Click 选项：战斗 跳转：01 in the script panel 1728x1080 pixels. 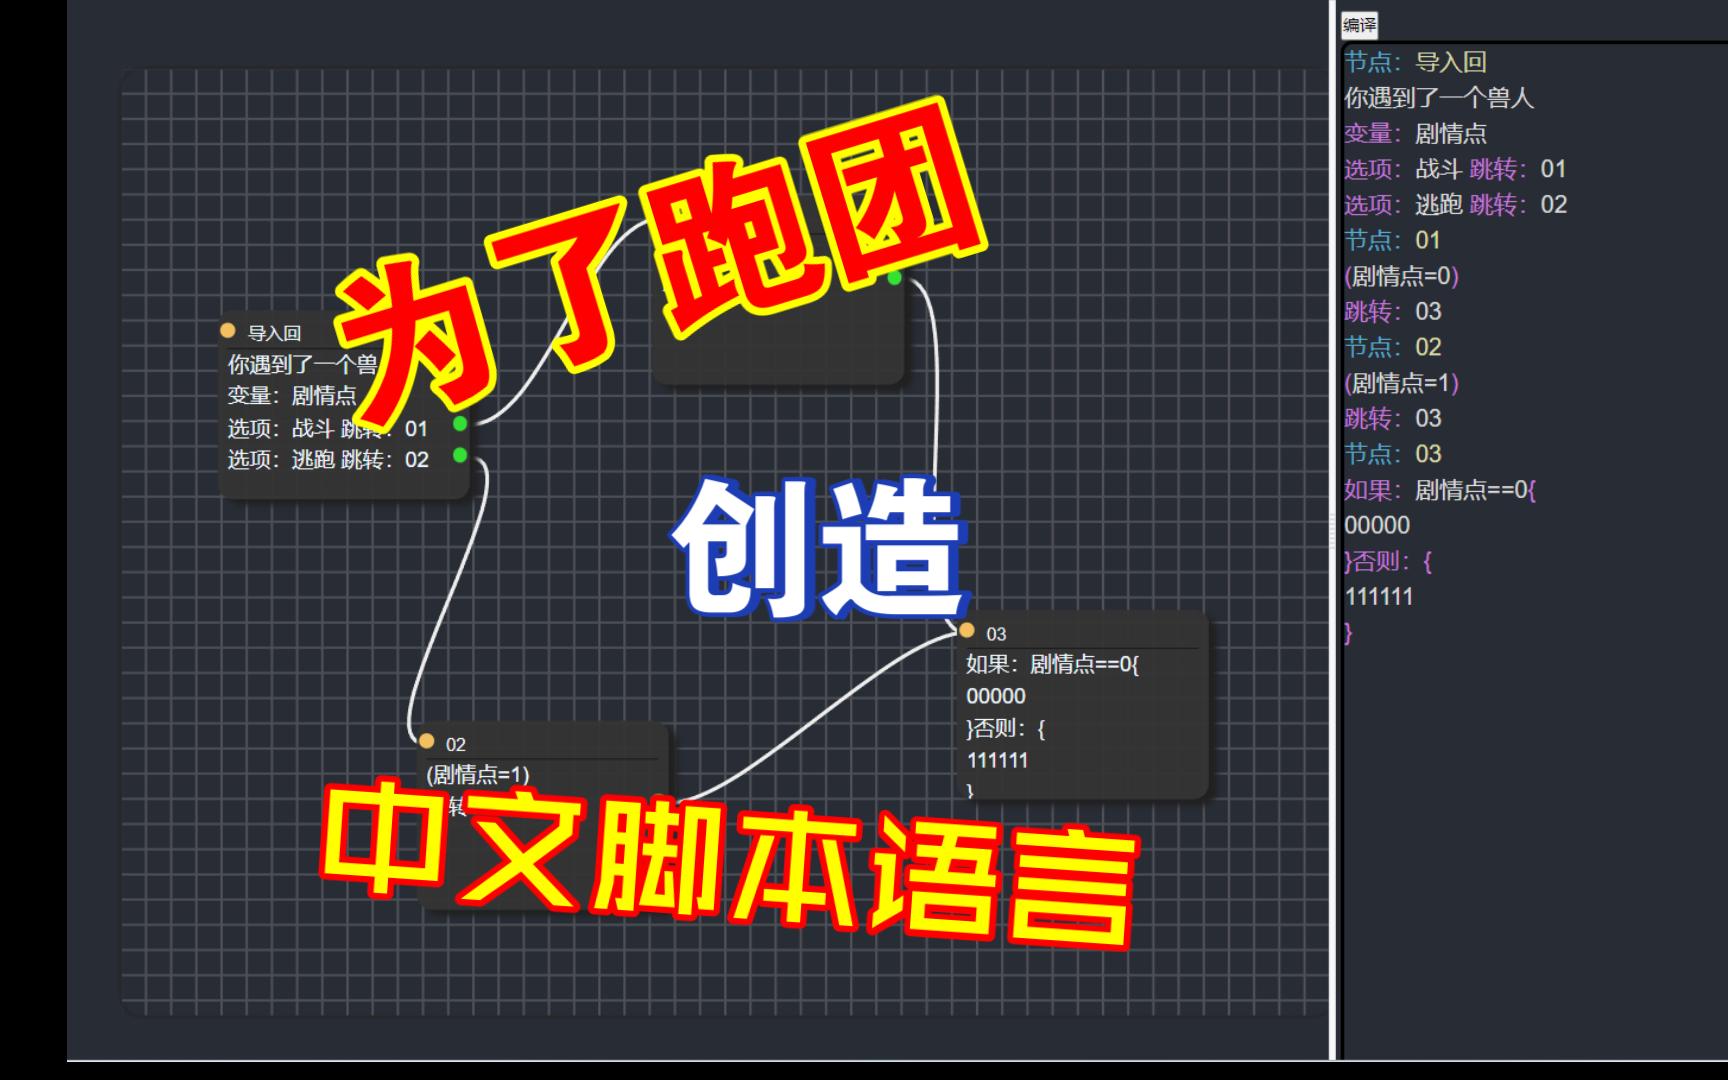[x=1455, y=169]
